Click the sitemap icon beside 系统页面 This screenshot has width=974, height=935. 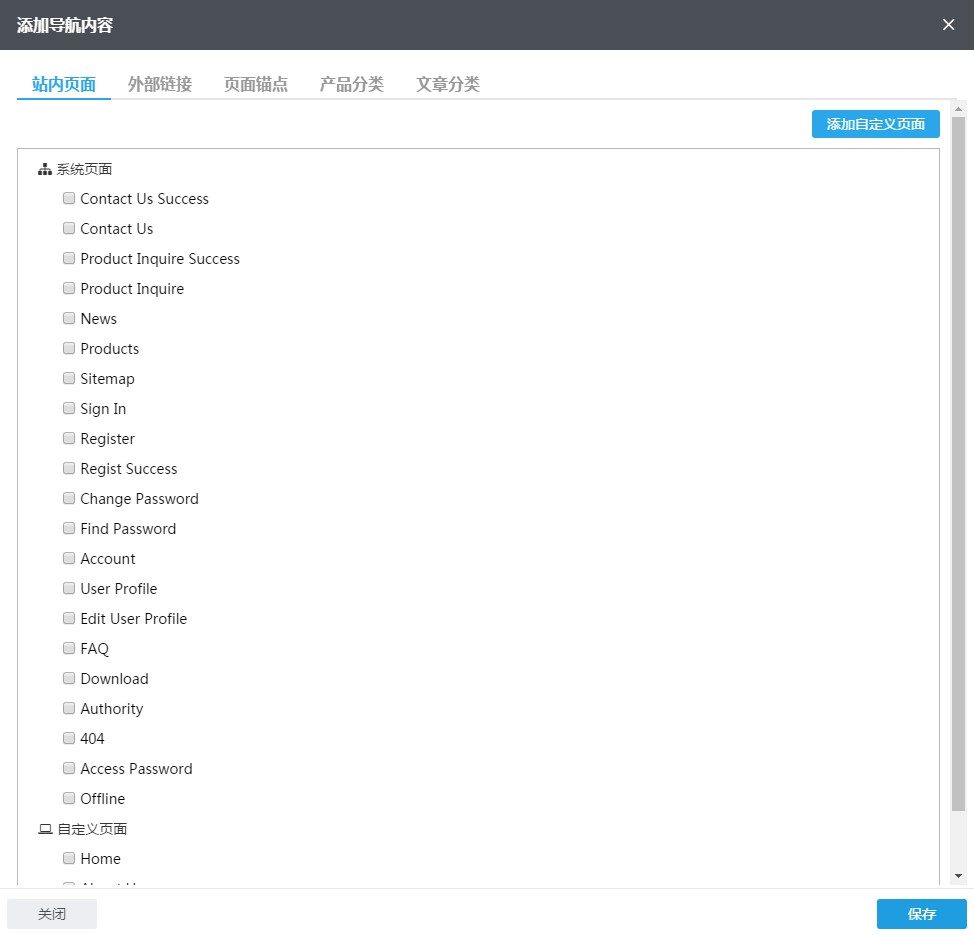tap(45, 170)
